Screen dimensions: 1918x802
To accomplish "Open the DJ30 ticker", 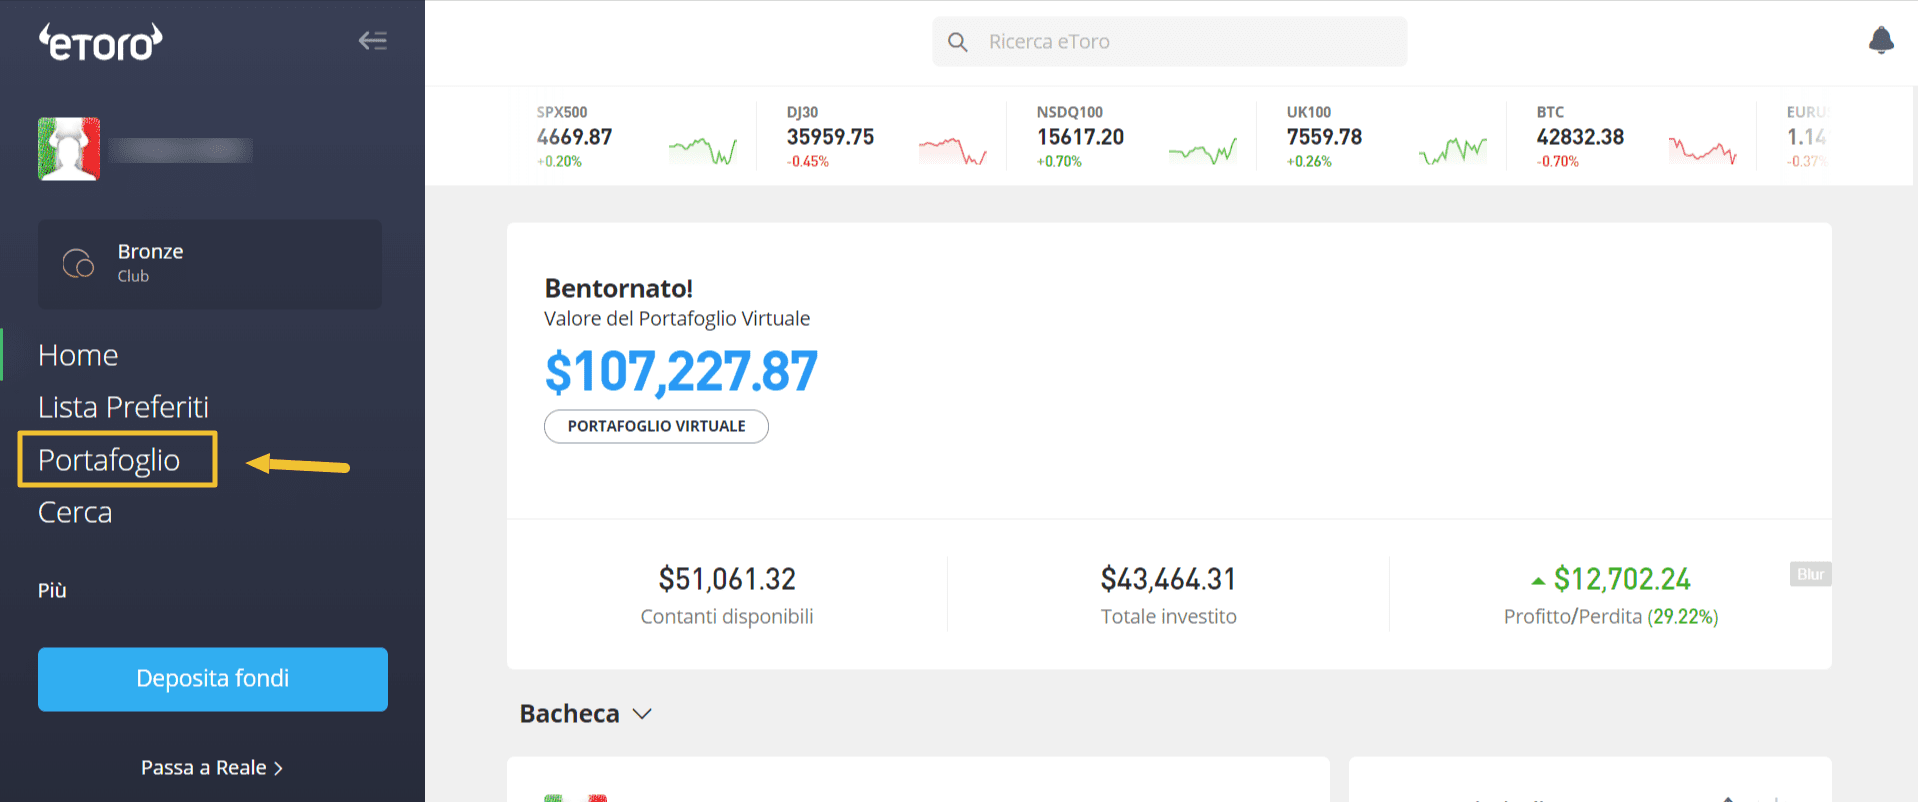I will coord(886,136).
